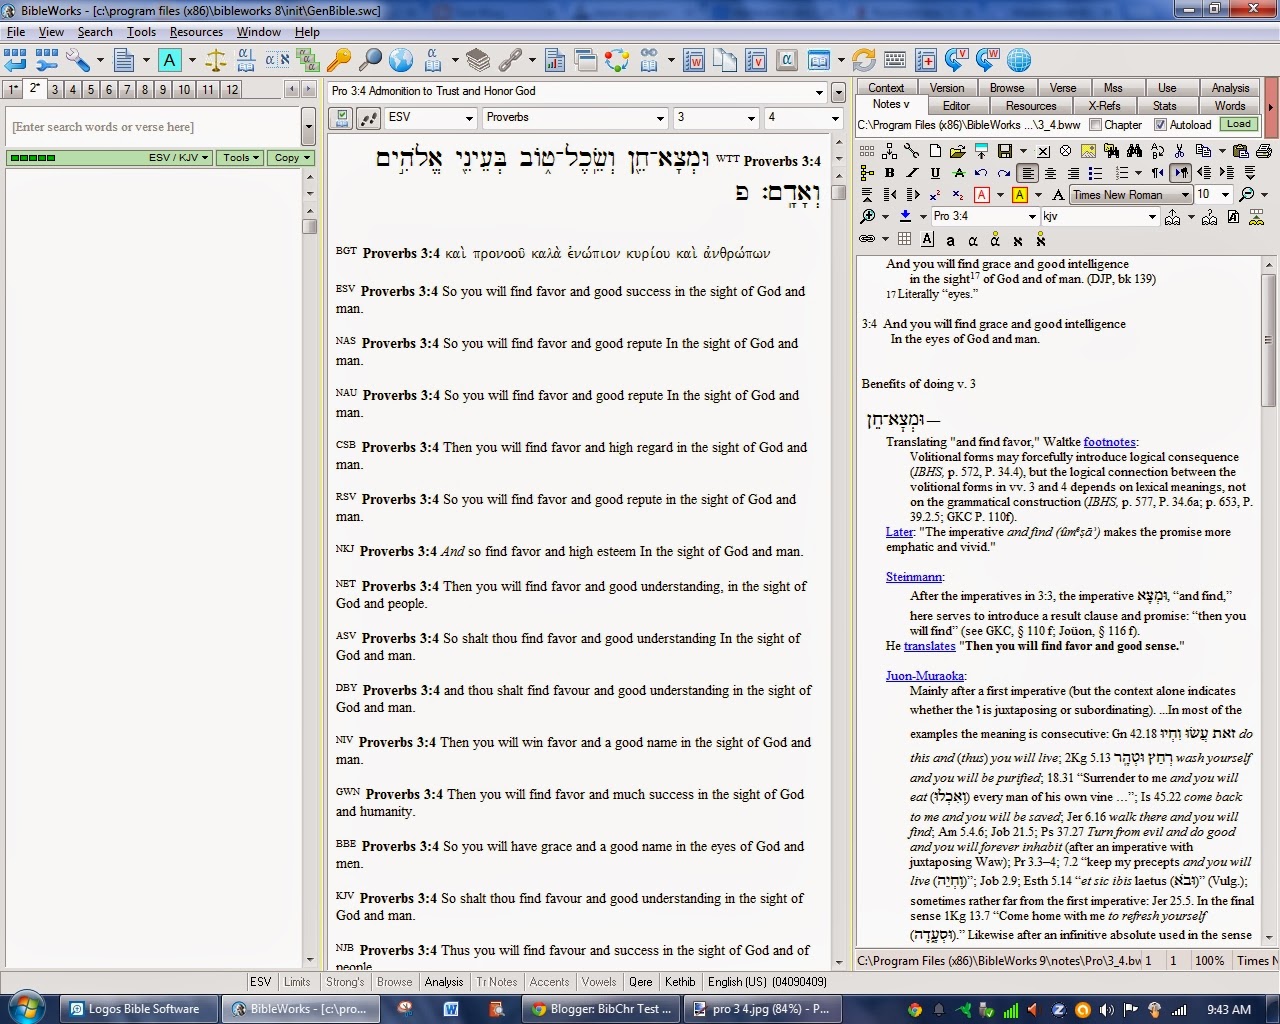The width and height of the screenshot is (1280, 1024).
Task: Open the ESV version dropdown
Action: point(468,118)
